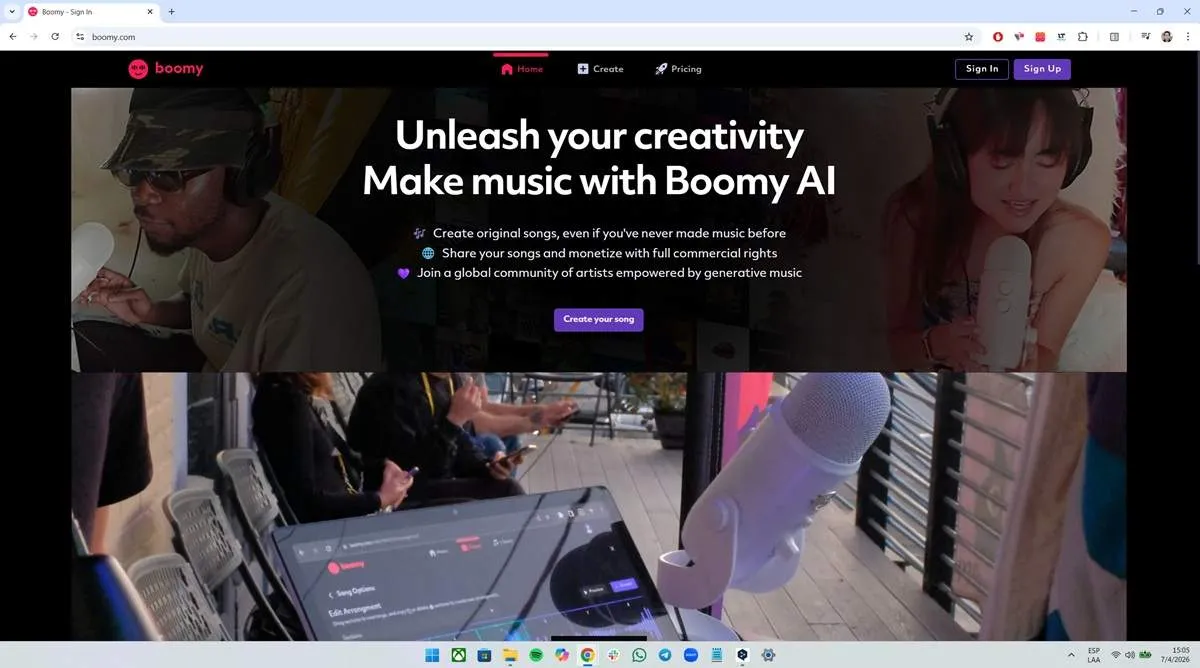This screenshot has height=668, width=1200.
Task: Click text 'Make music with Boomy AI'
Action: tap(599, 182)
